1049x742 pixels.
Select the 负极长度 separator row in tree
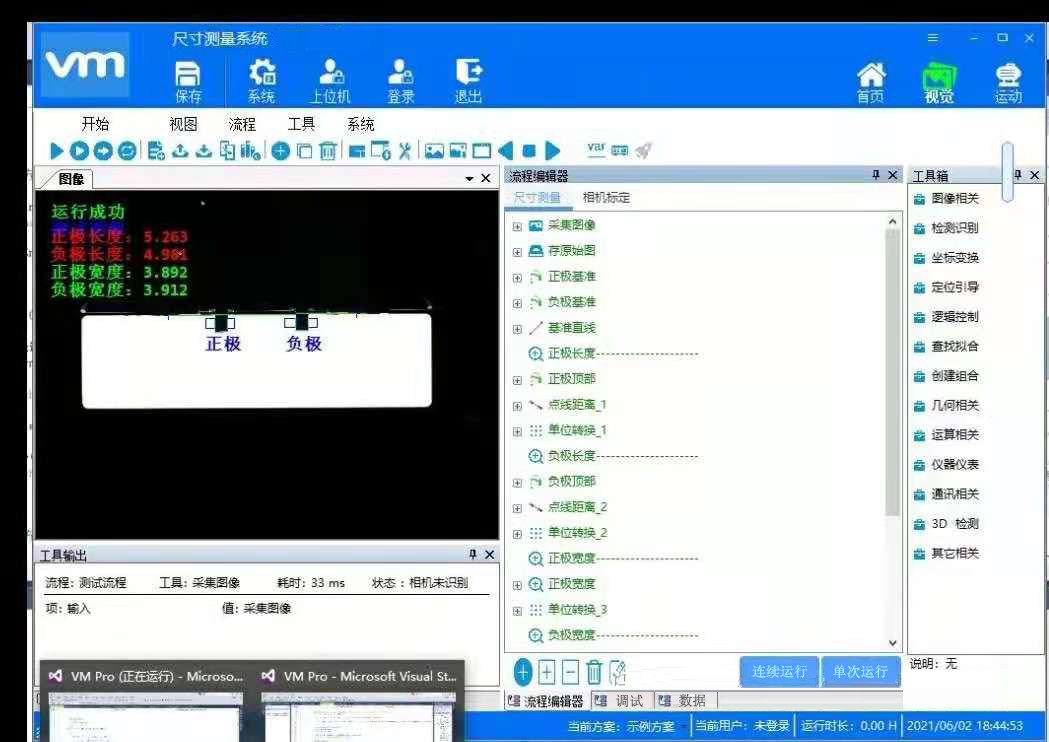pos(613,456)
